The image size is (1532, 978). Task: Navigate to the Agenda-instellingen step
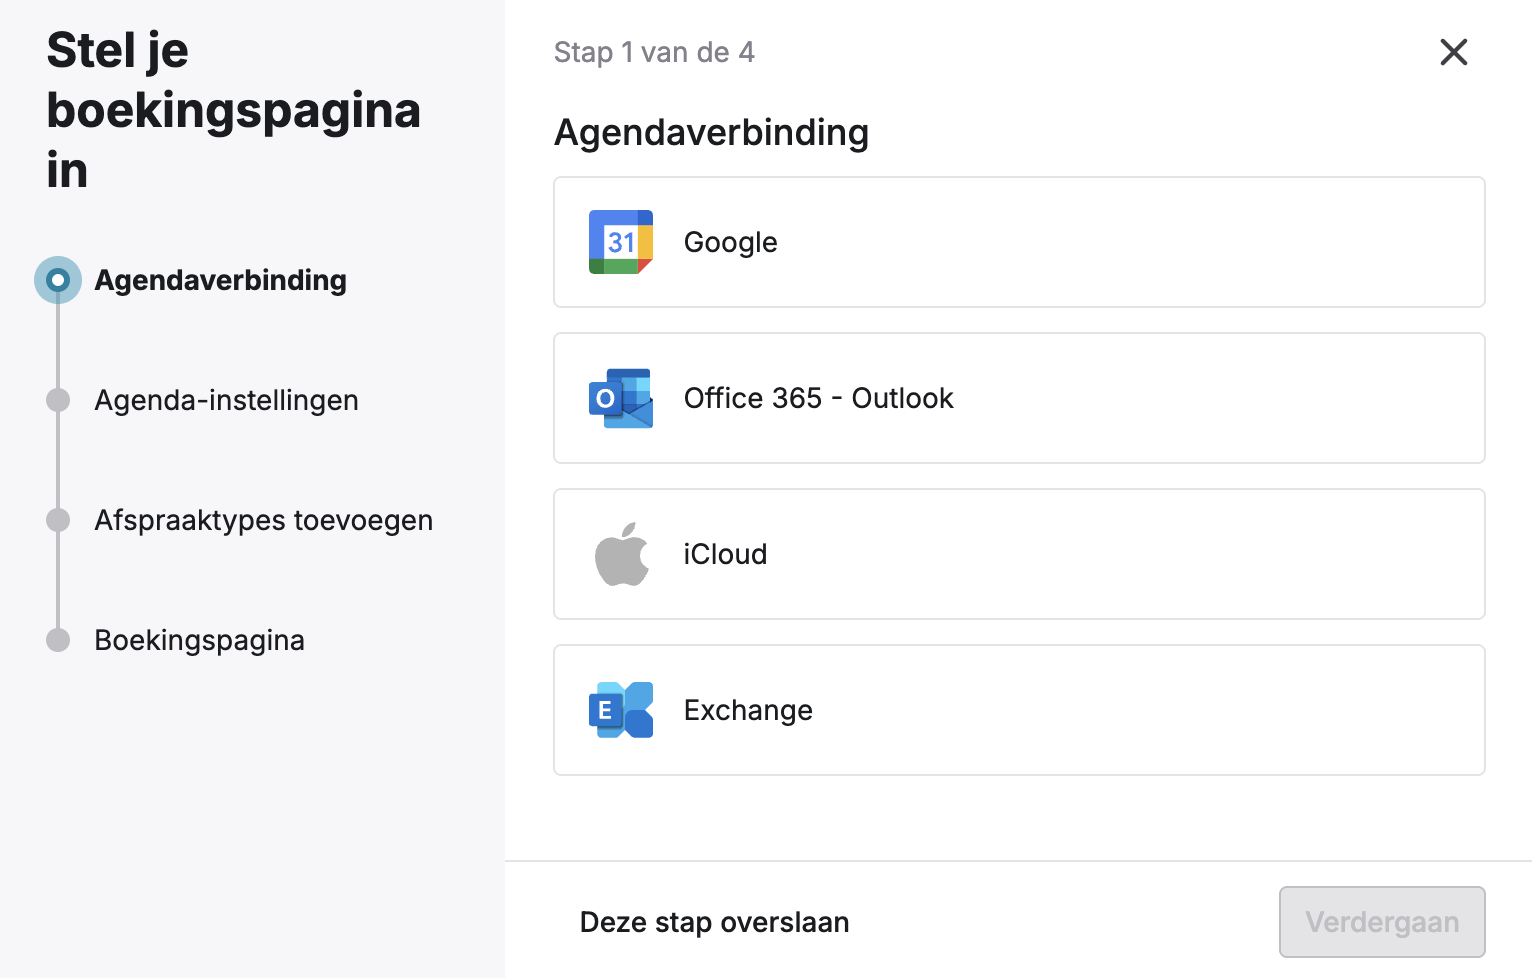pos(226,400)
